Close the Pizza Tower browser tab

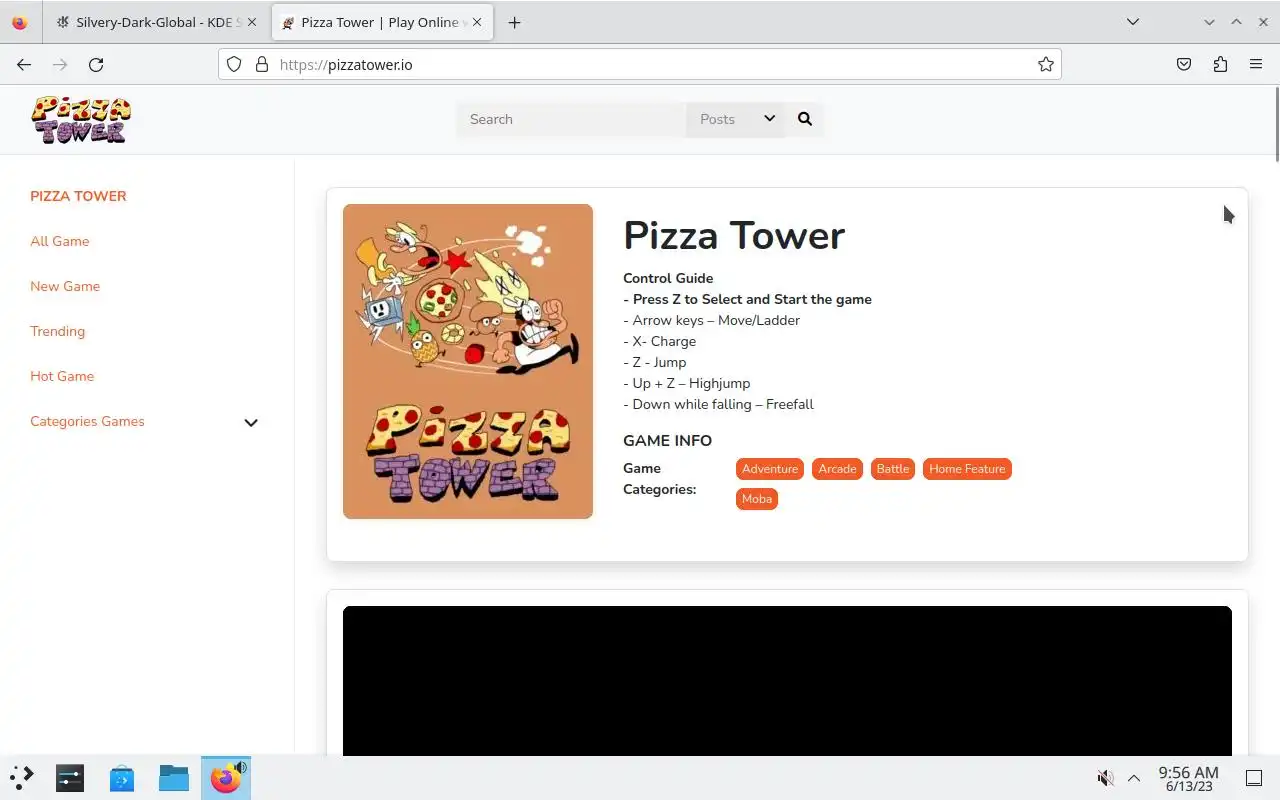[x=478, y=22]
